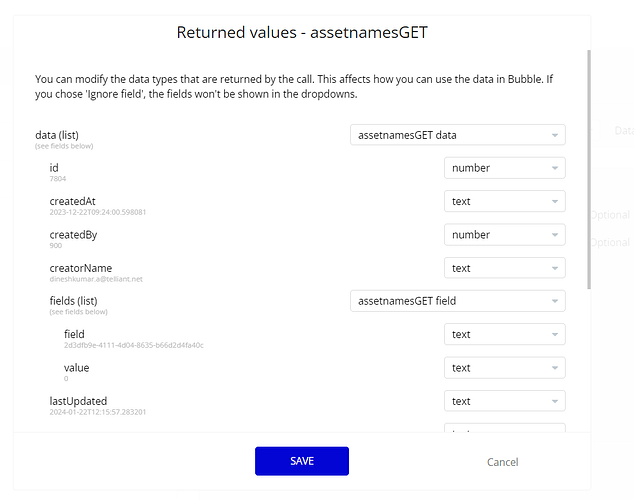
Task: Open the id field's number dropdown
Action: click(504, 168)
